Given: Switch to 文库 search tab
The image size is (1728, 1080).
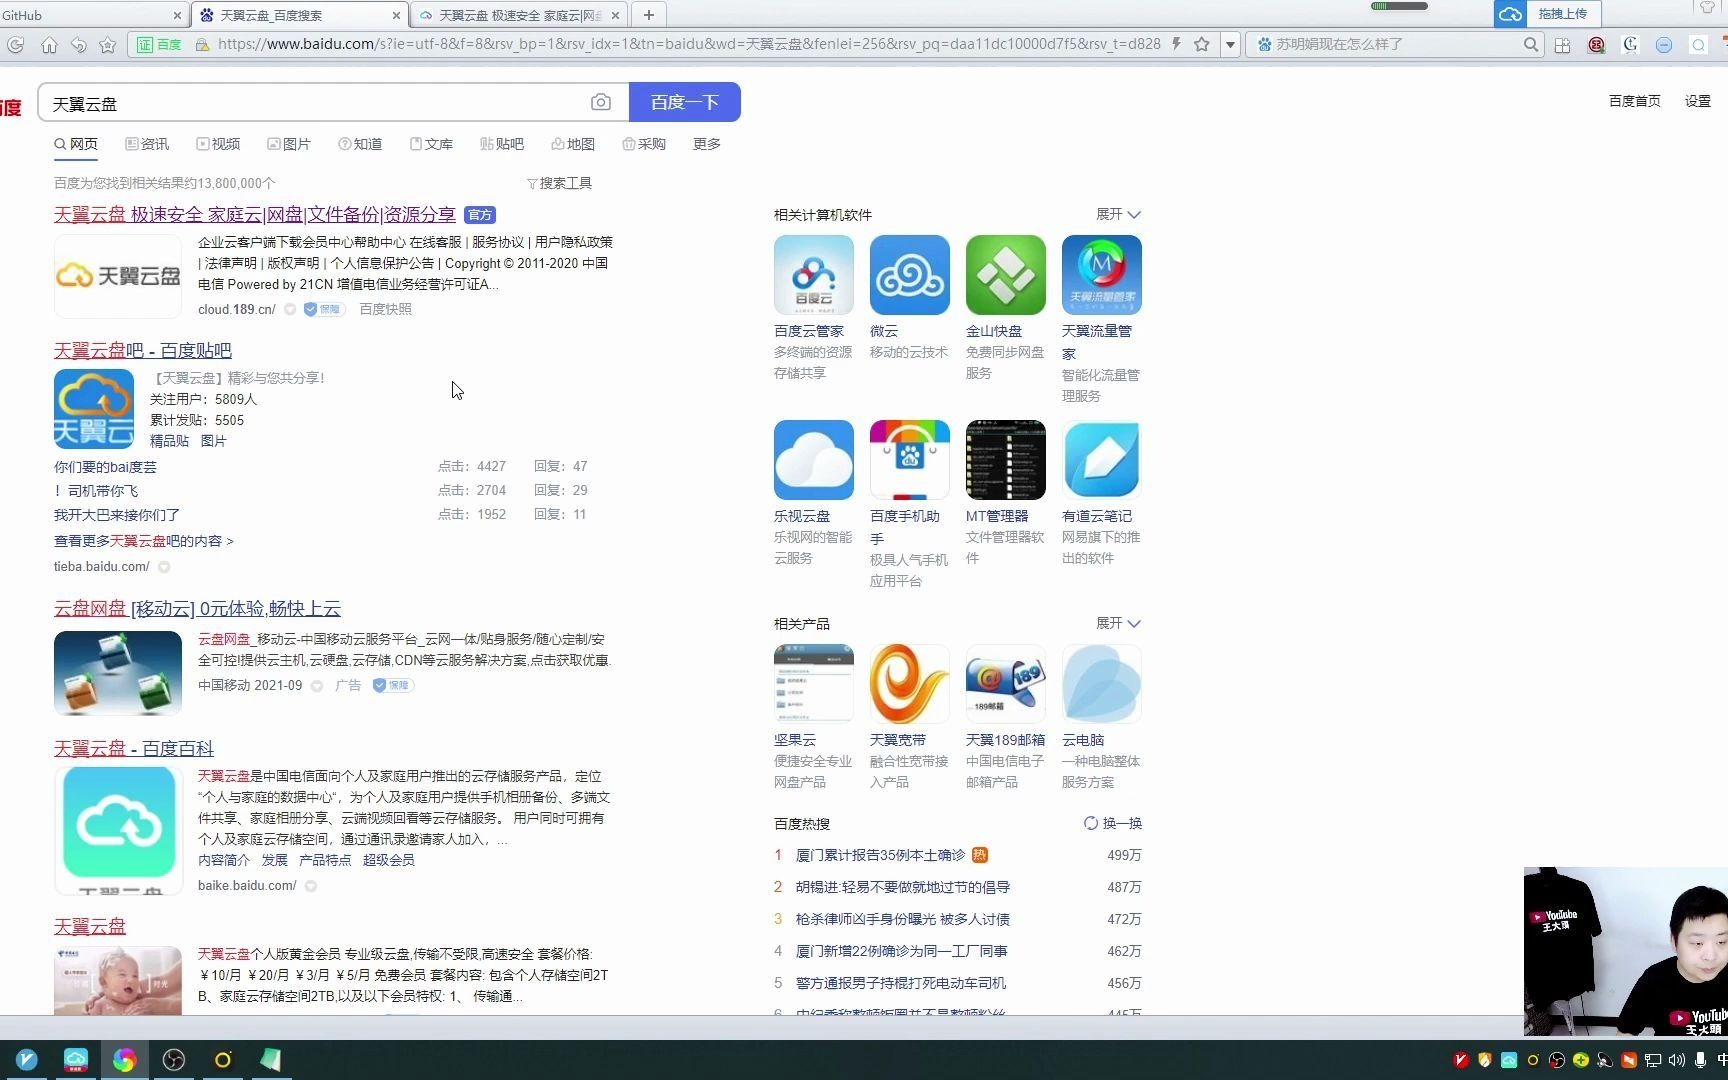Looking at the screenshot, I should point(431,144).
